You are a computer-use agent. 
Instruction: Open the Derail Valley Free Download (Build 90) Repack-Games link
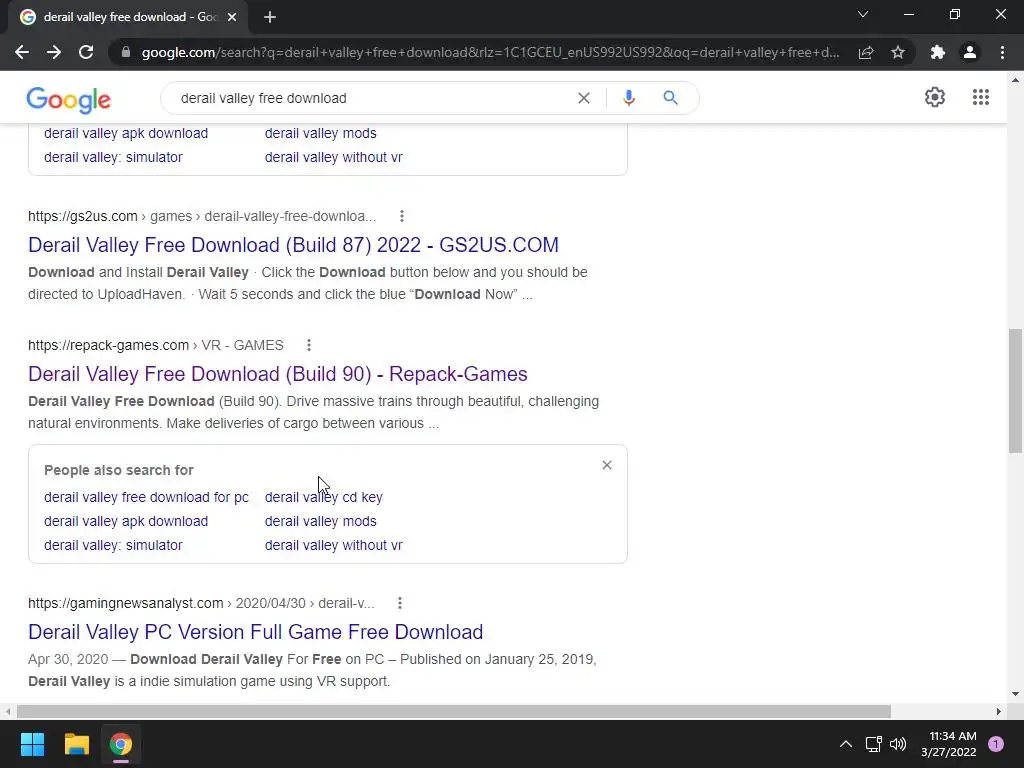point(278,374)
